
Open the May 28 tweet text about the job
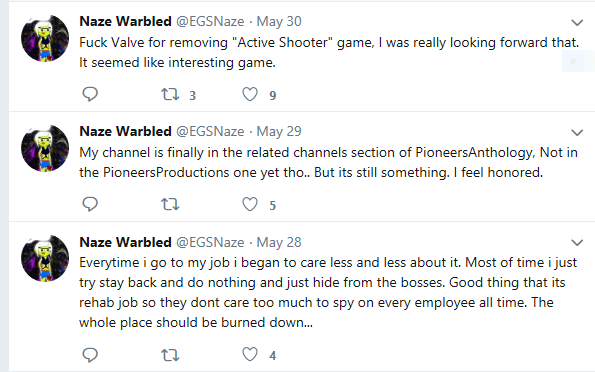(328, 292)
